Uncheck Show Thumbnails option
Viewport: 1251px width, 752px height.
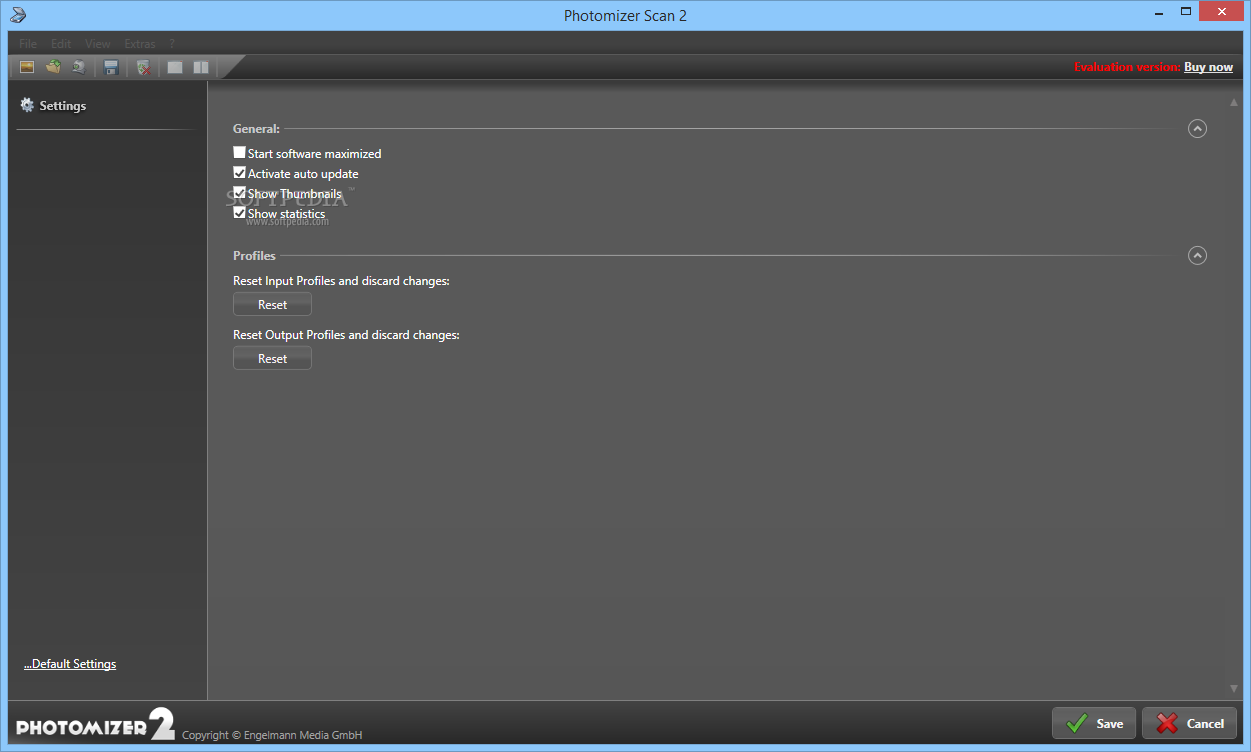coord(239,193)
